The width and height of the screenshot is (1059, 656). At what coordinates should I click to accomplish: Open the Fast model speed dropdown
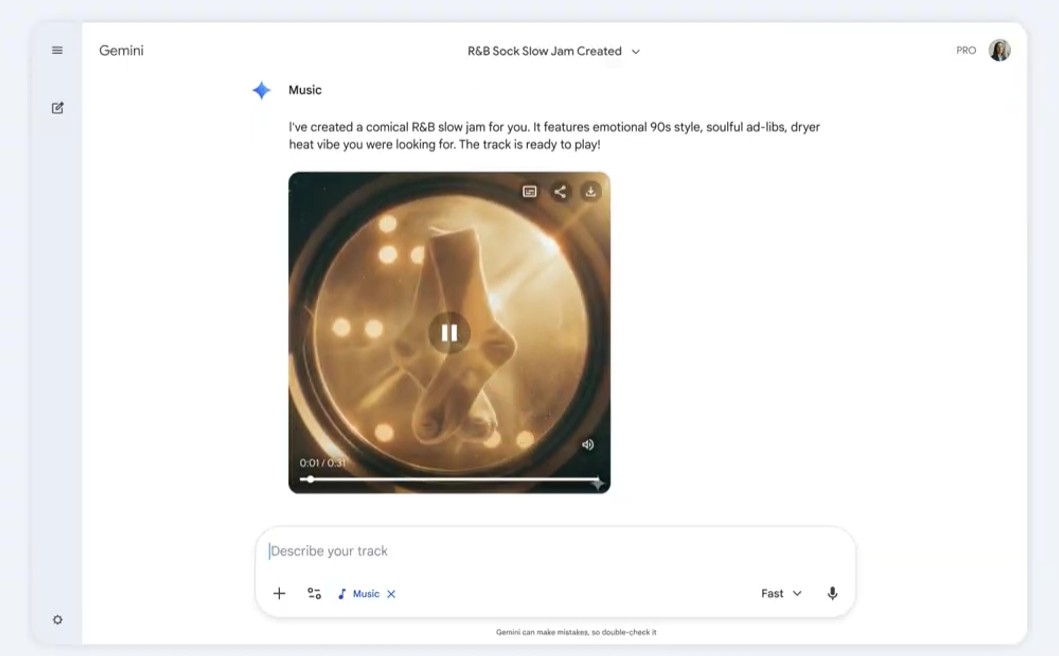[x=780, y=593]
